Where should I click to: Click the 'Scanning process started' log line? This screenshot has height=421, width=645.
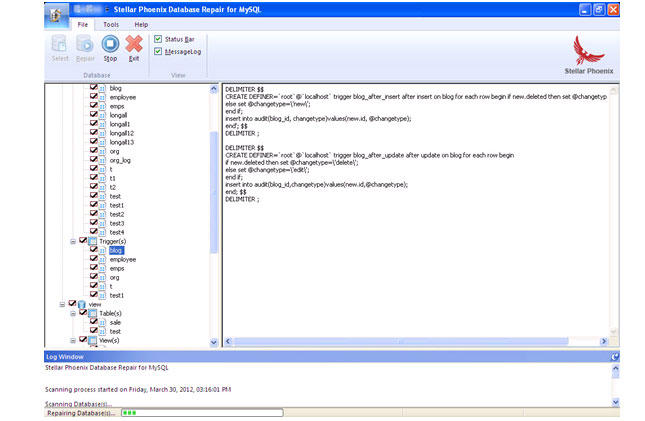tap(138, 389)
